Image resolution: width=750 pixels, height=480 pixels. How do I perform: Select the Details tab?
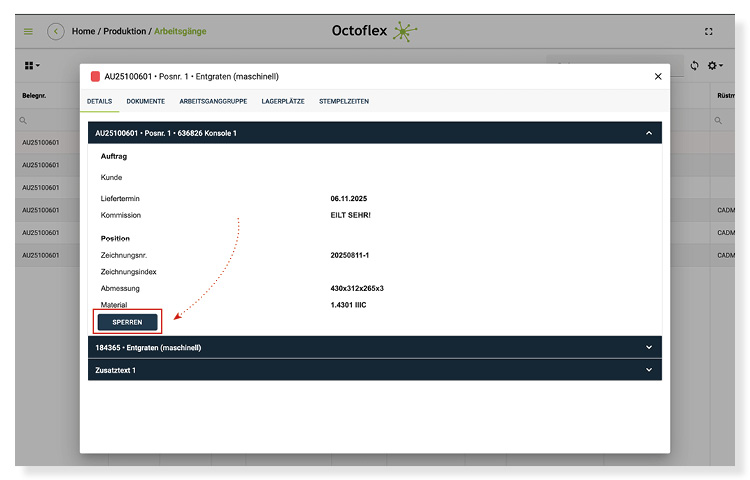[x=99, y=101]
